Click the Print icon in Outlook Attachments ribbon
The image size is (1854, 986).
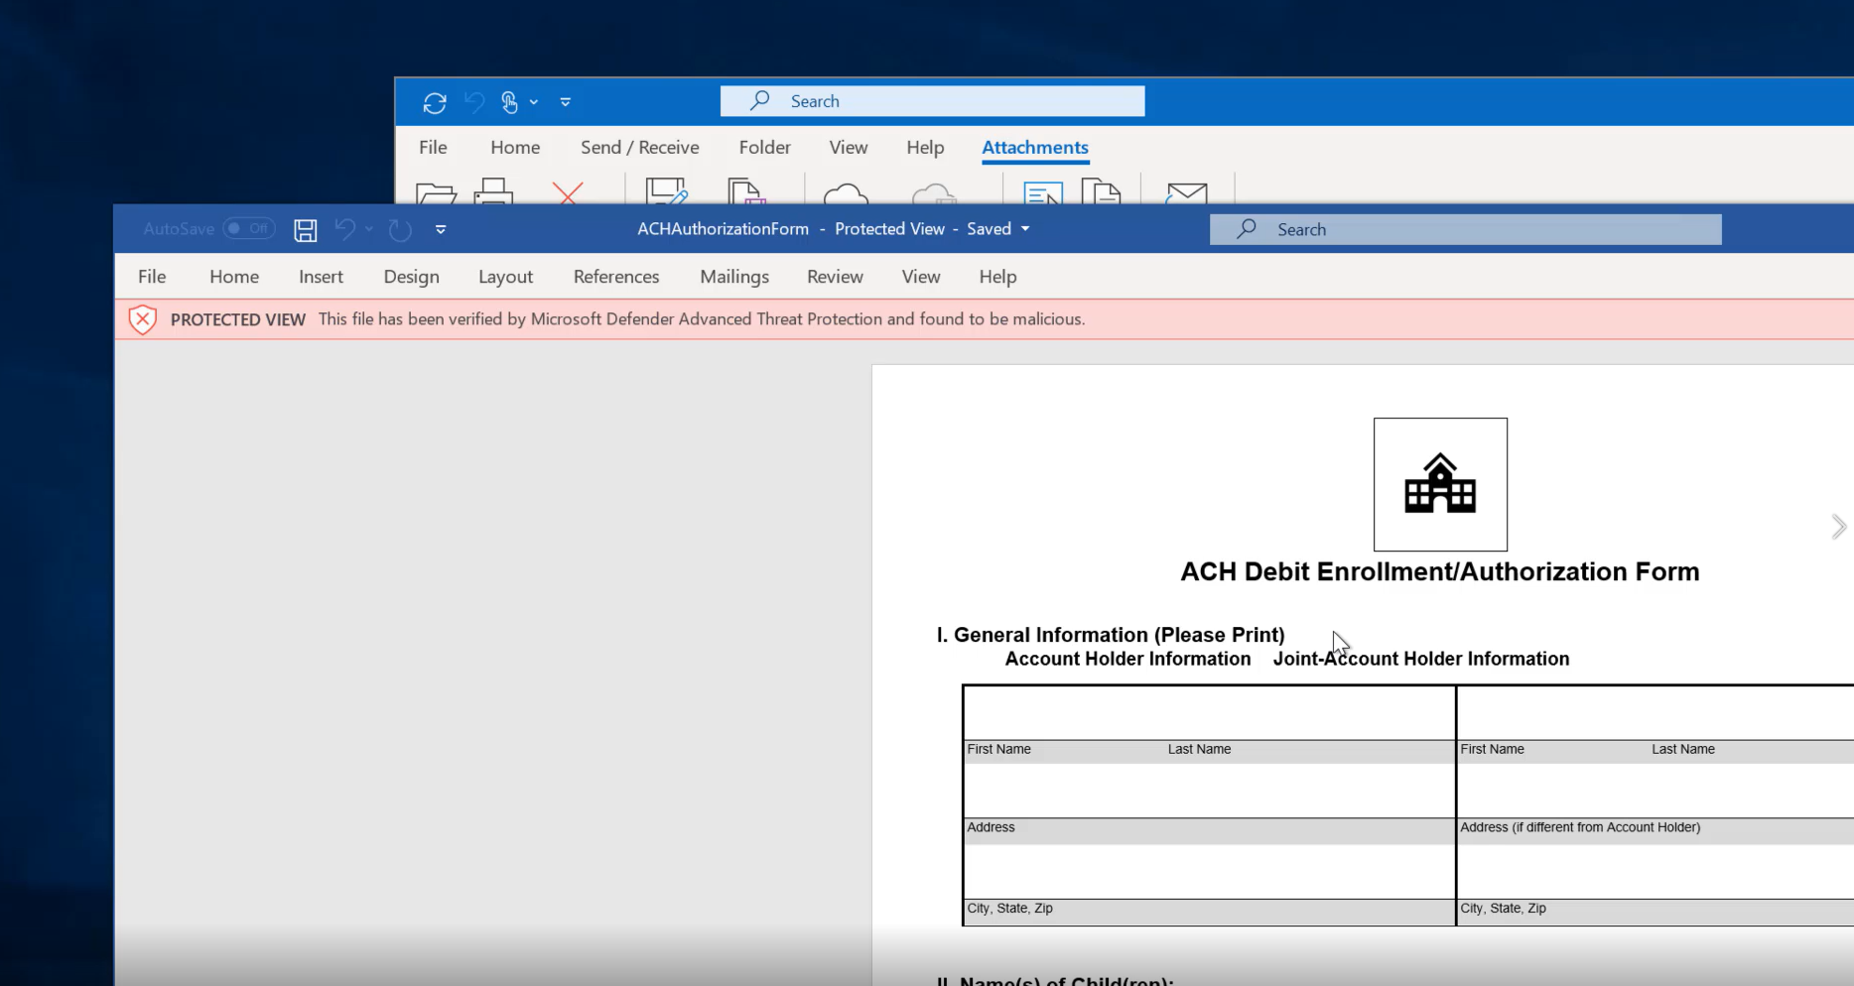(x=494, y=193)
